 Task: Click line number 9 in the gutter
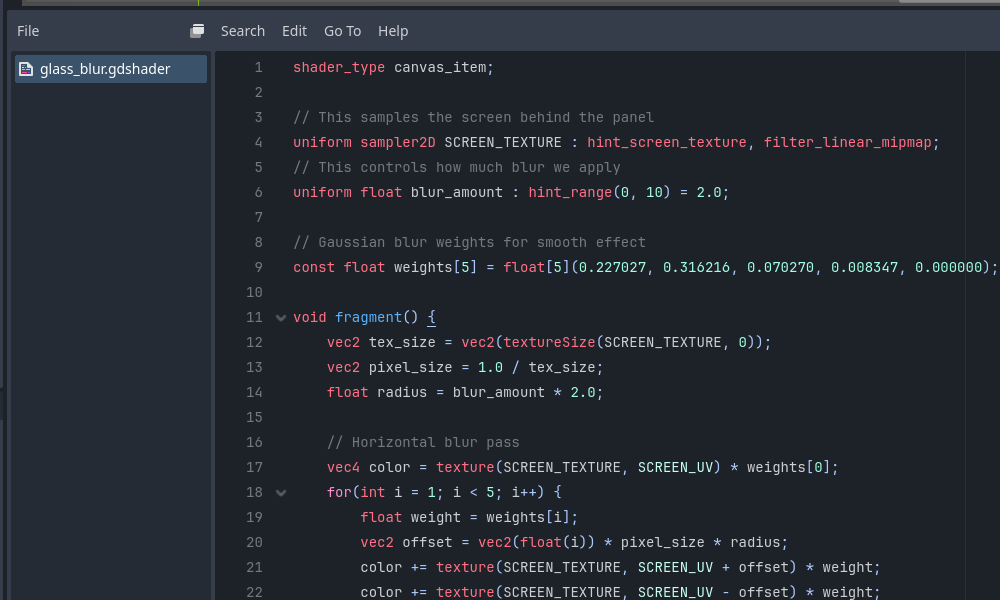[258, 268]
